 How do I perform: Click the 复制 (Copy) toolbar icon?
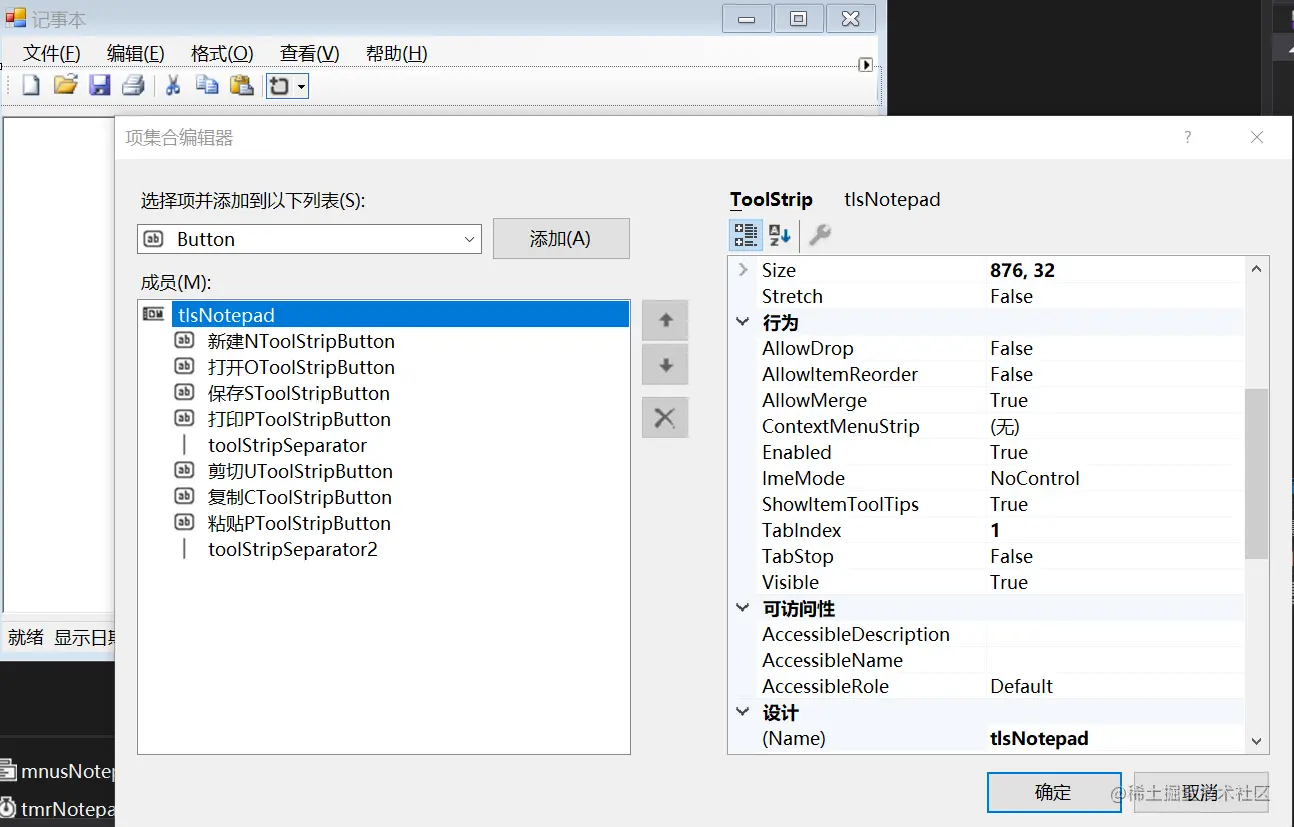(207, 85)
